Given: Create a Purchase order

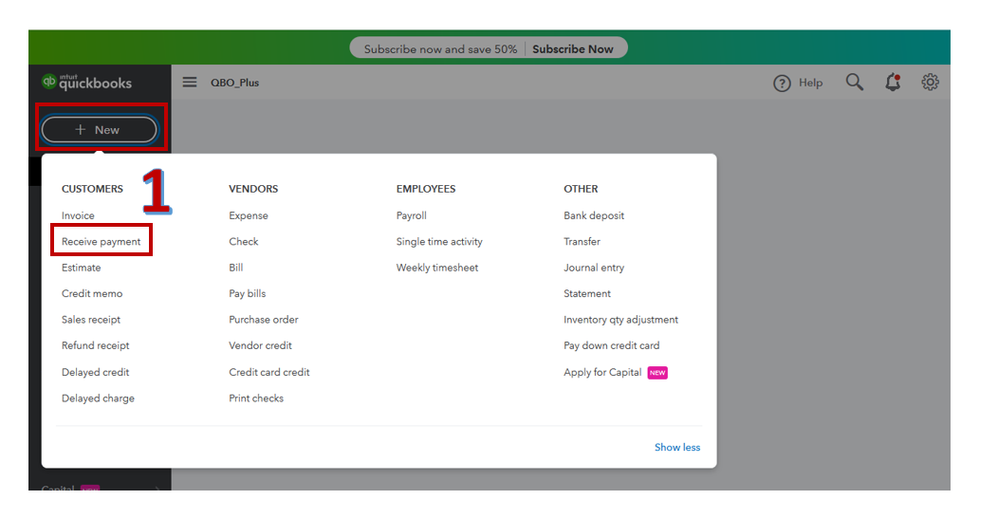Looking at the screenshot, I should point(264,320).
